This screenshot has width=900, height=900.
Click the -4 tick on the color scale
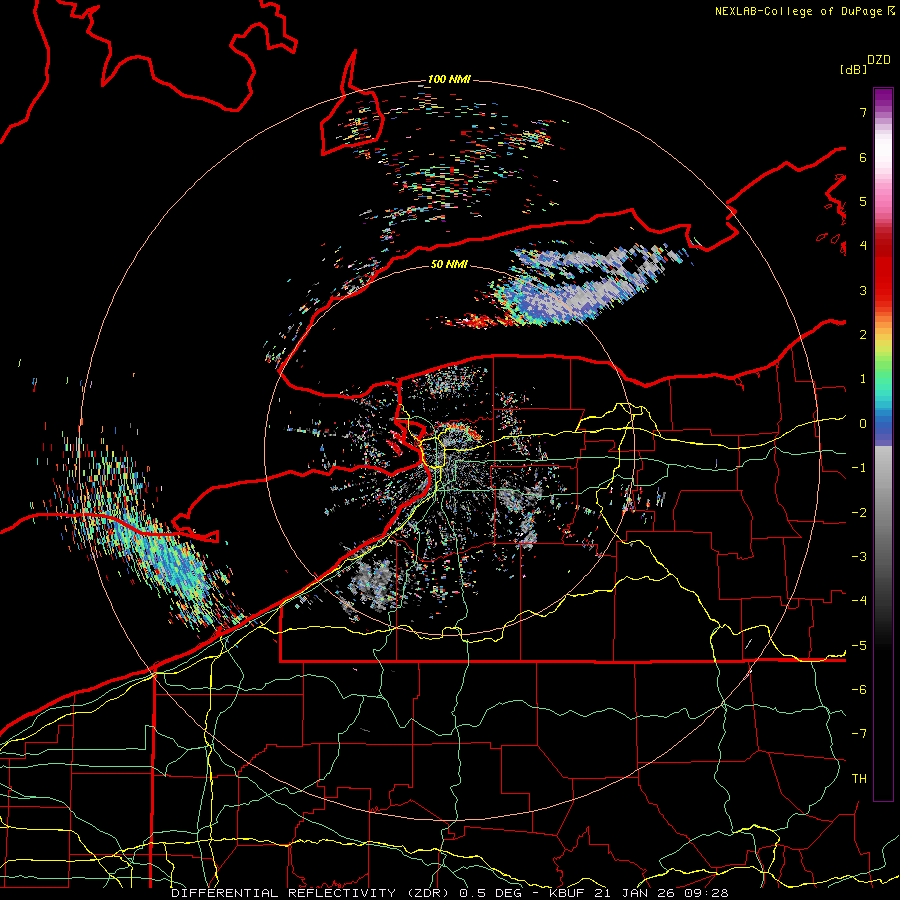pyautogui.click(x=859, y=601)
